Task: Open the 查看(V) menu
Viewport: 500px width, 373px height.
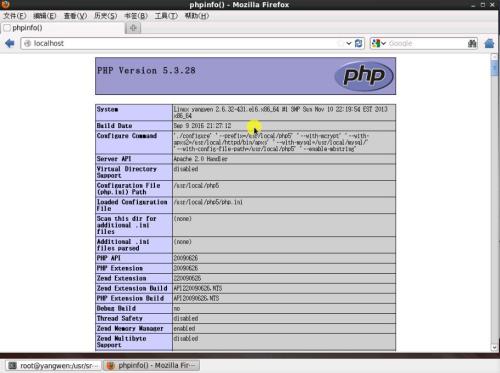Action: click(75, 16)
